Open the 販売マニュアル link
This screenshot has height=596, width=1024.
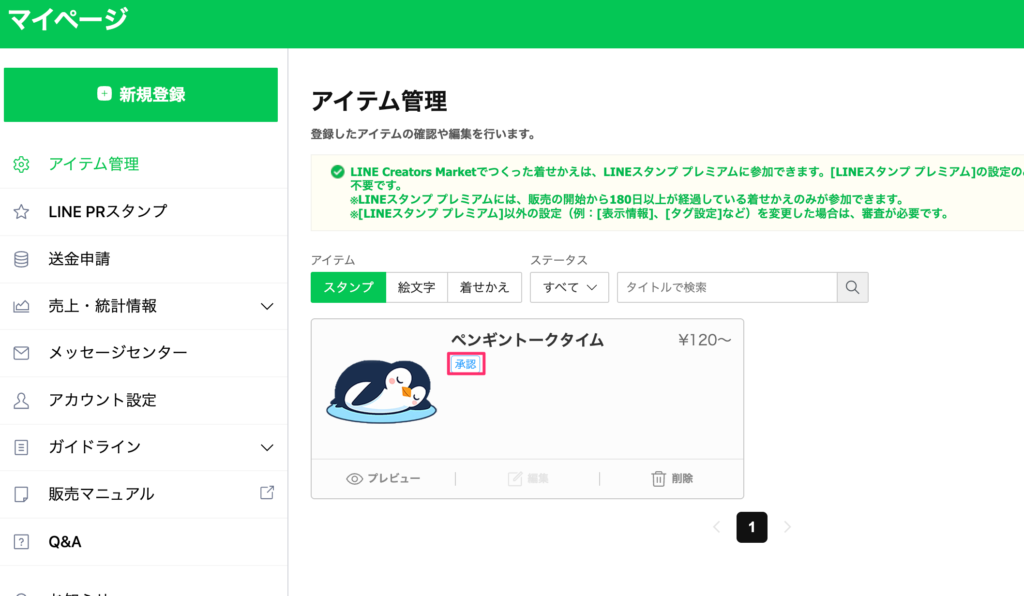pyautogui.click(x=101, y=494)
